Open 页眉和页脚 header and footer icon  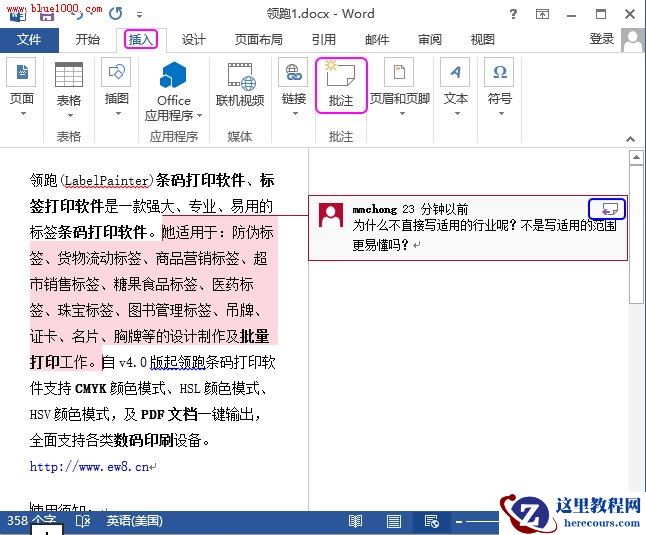[399, 72]
